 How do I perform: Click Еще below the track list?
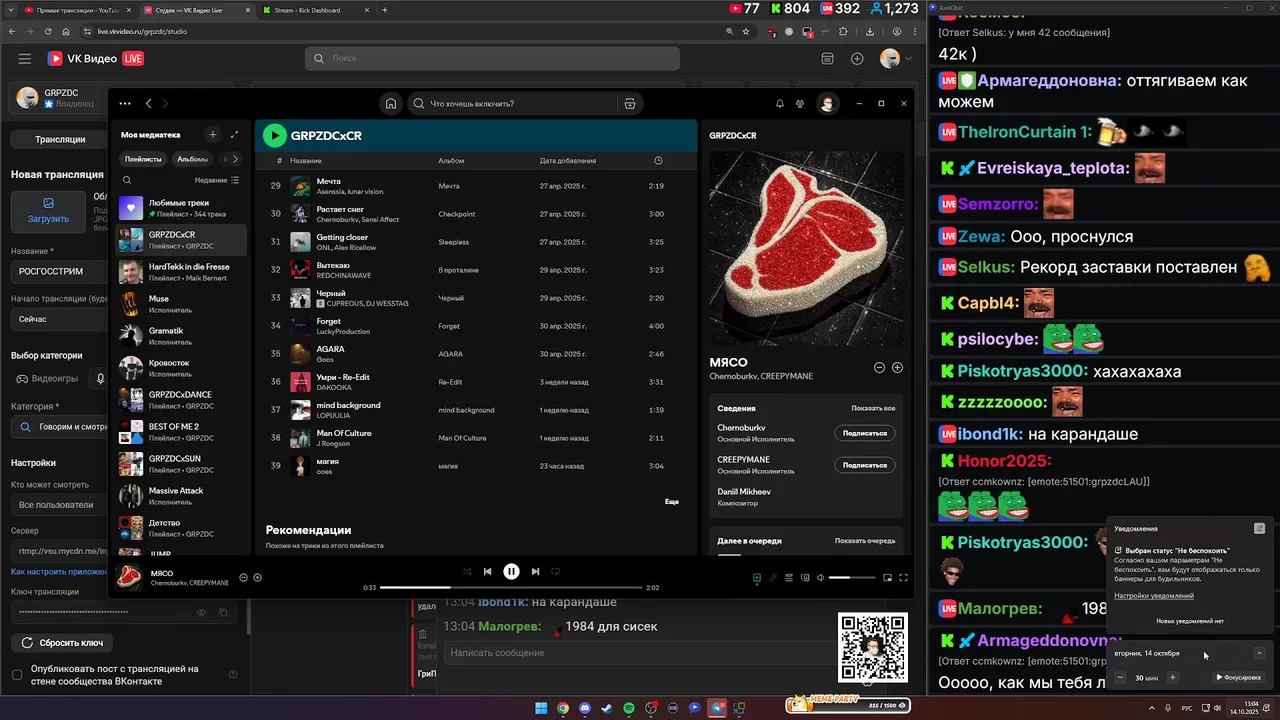[x=672, y=501]
